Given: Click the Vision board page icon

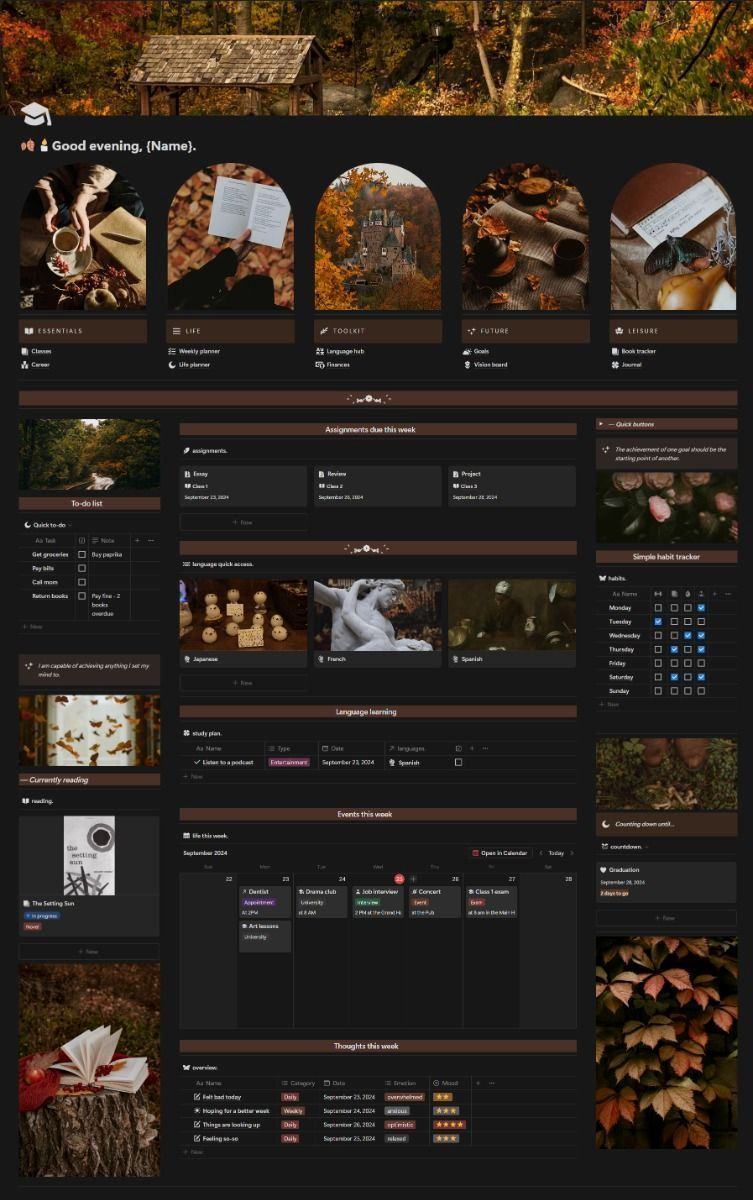Looking at the screenshot, I should [467, 365].
